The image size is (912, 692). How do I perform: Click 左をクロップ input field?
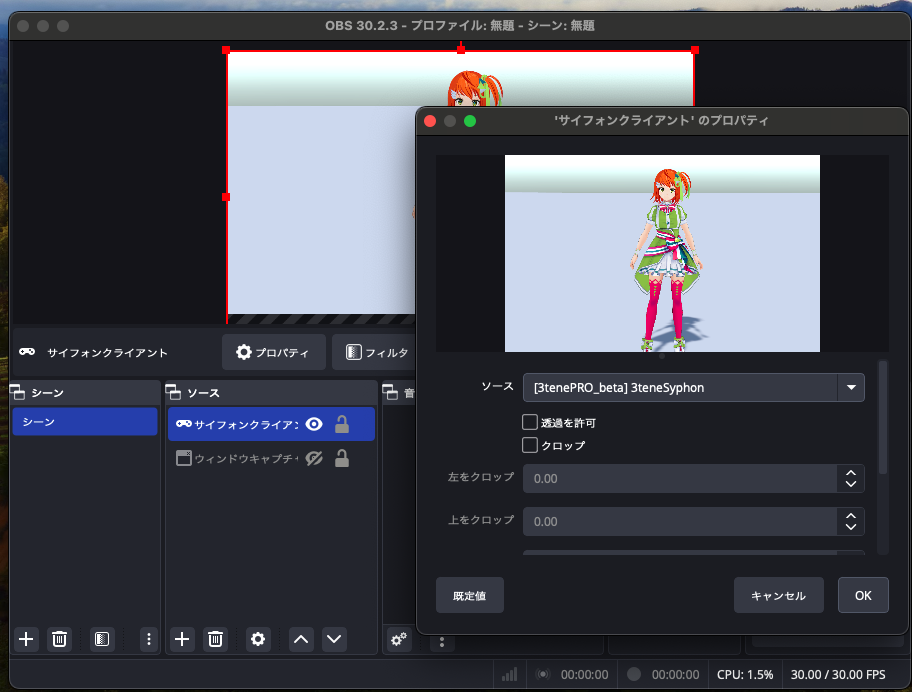pos(679,479)
